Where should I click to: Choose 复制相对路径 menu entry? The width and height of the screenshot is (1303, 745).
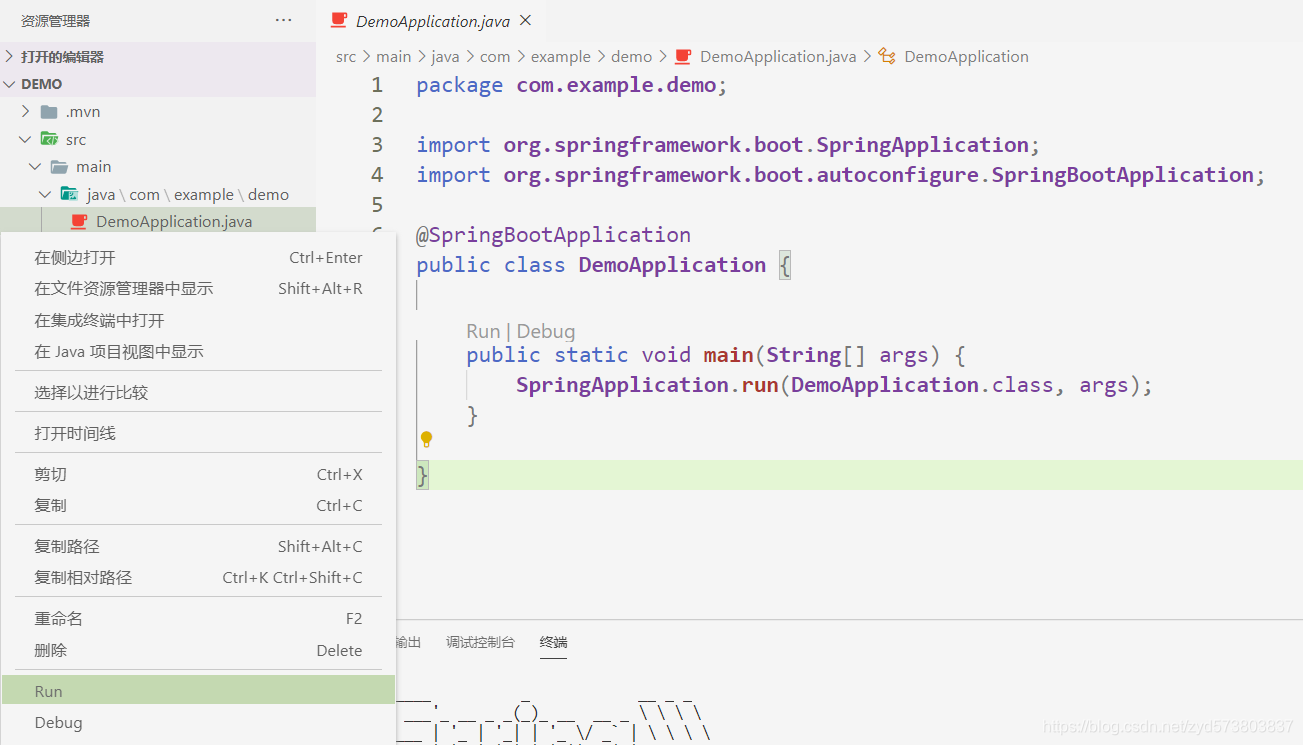click(198, 577)
